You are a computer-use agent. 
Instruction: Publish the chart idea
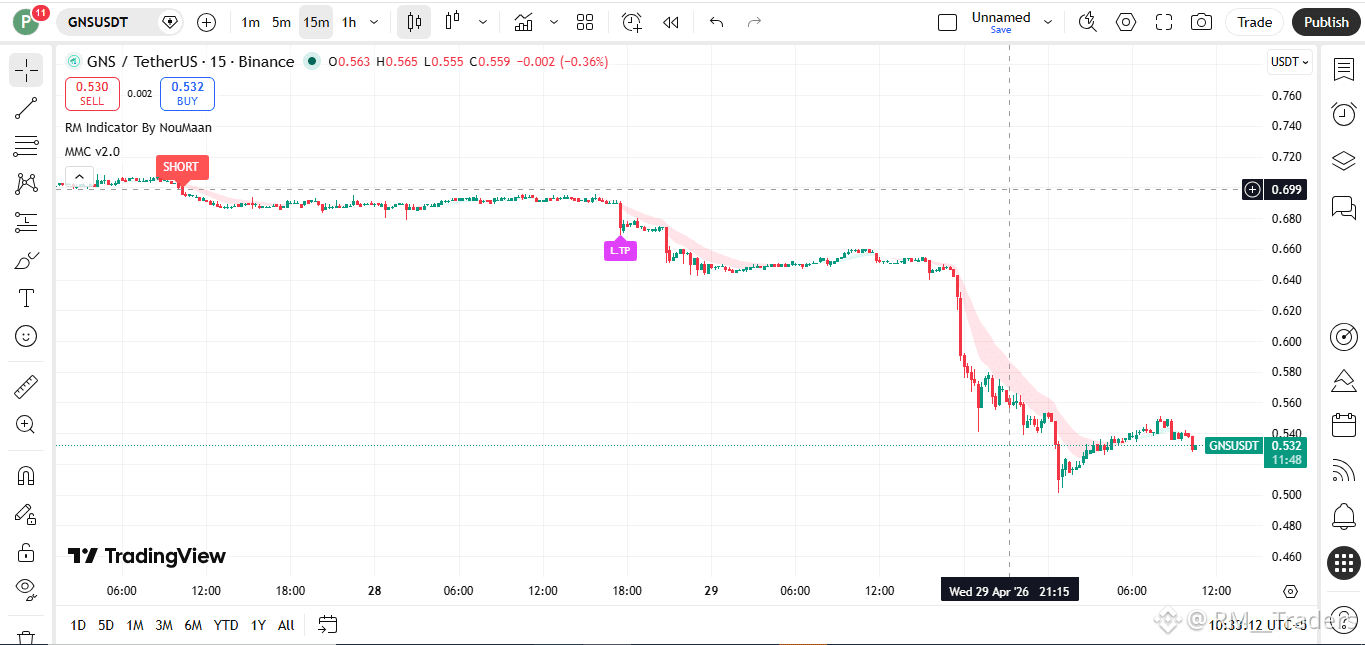coord(1326,22)
